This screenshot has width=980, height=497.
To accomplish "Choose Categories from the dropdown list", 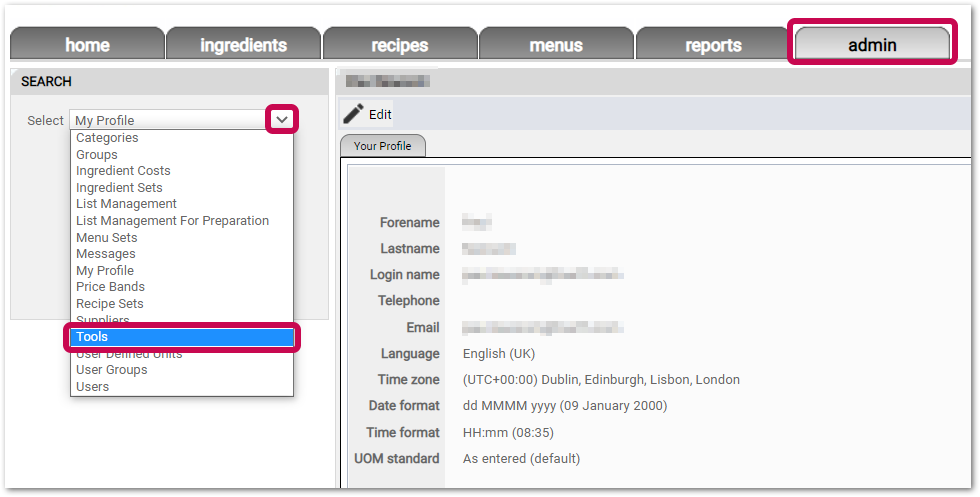I will (181, 138).
